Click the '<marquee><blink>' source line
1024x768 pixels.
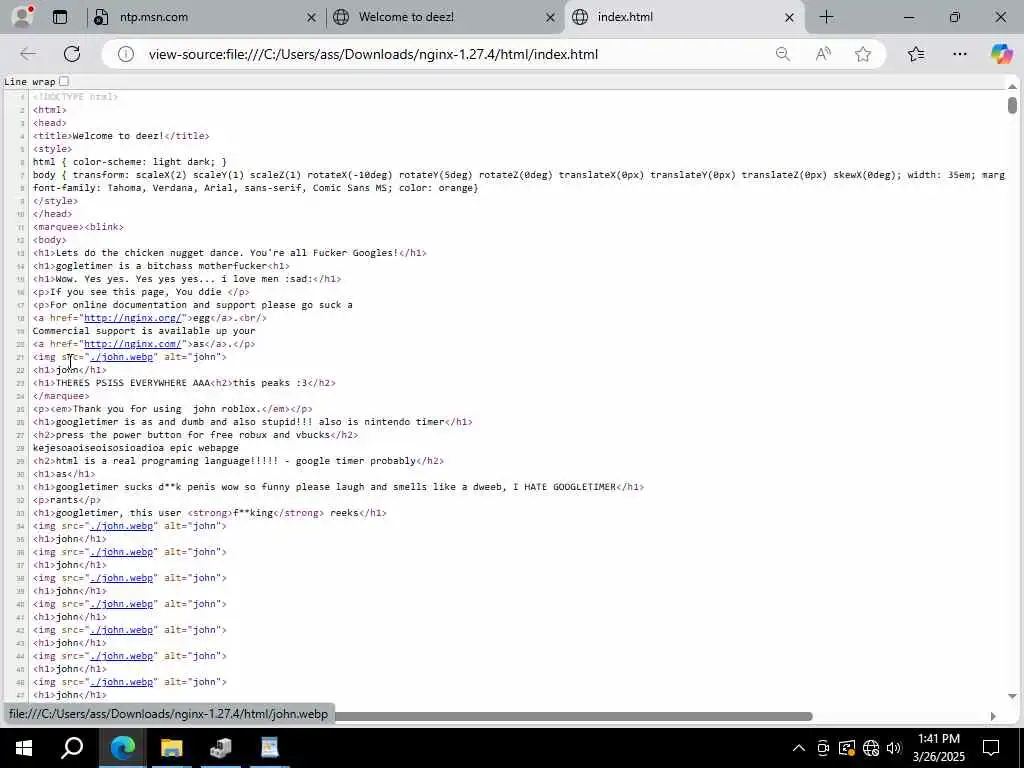[78, 227]
